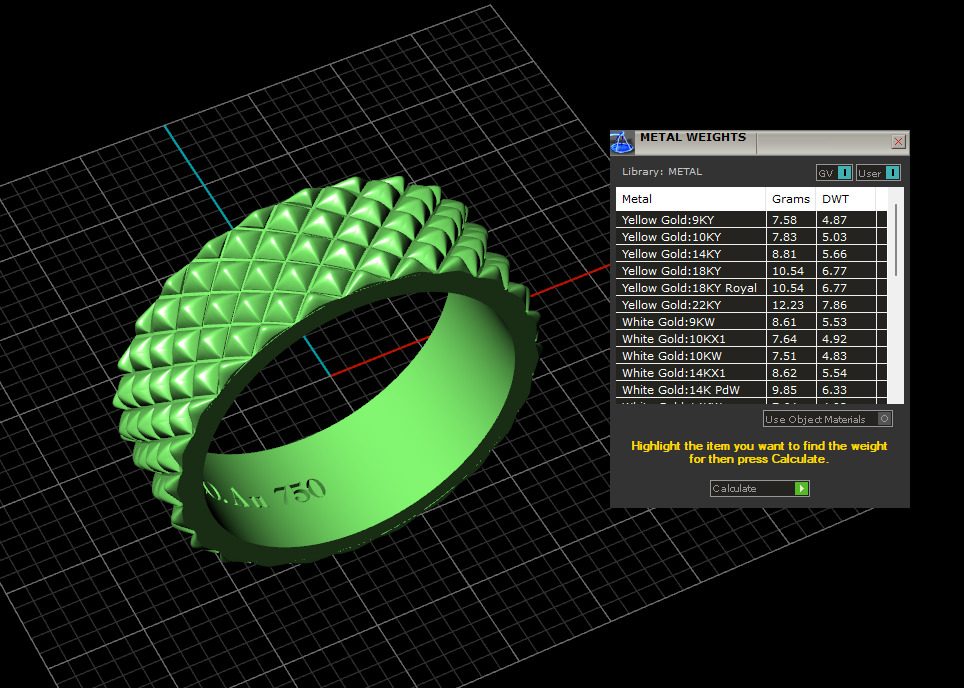This screenshot has height=688, width=964.
Task: Click the Metal Weights scale icon
Action: [x=622, y=143]
